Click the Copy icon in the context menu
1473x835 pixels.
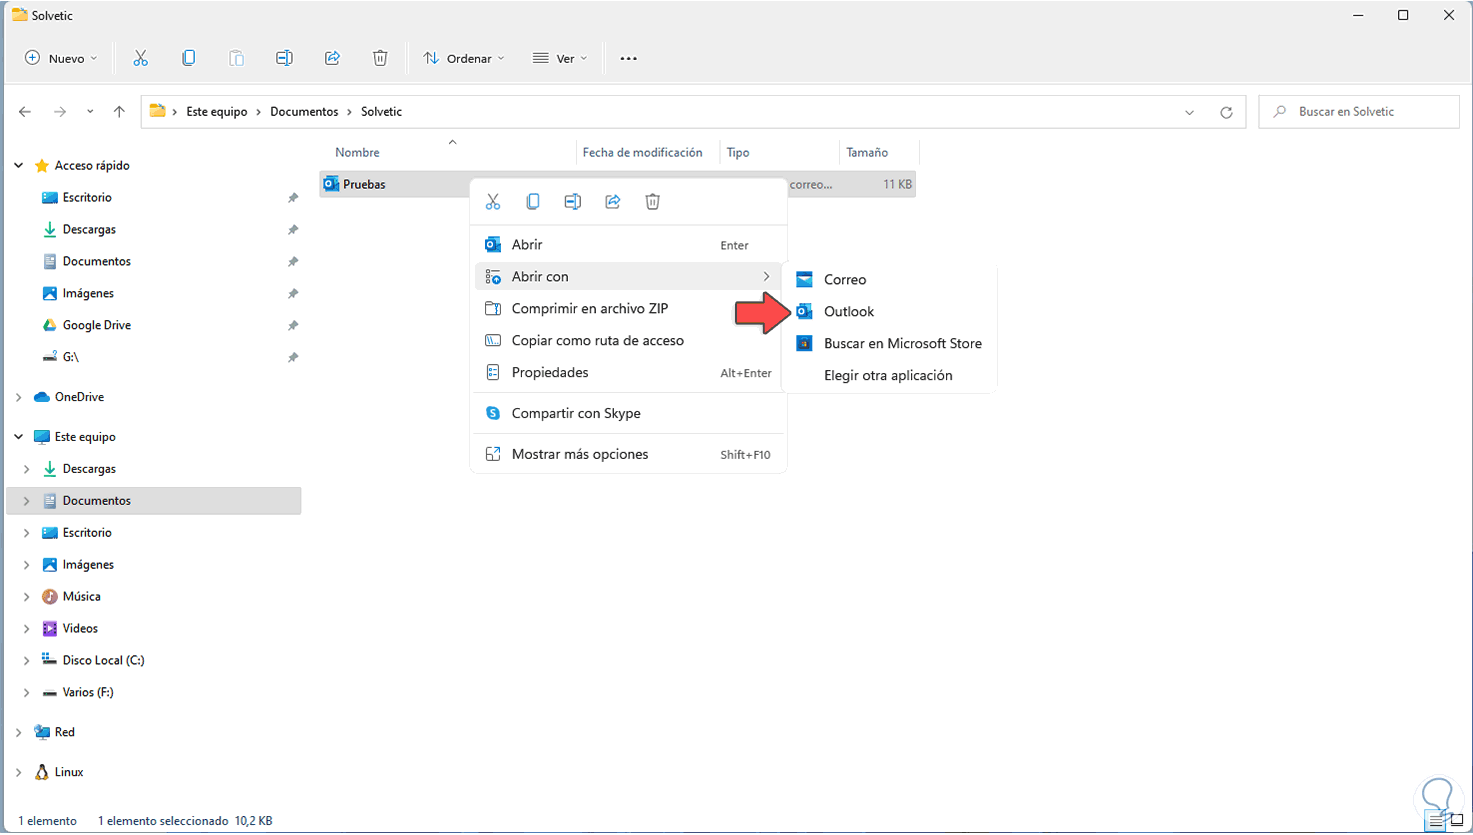[x=533, y=202]
